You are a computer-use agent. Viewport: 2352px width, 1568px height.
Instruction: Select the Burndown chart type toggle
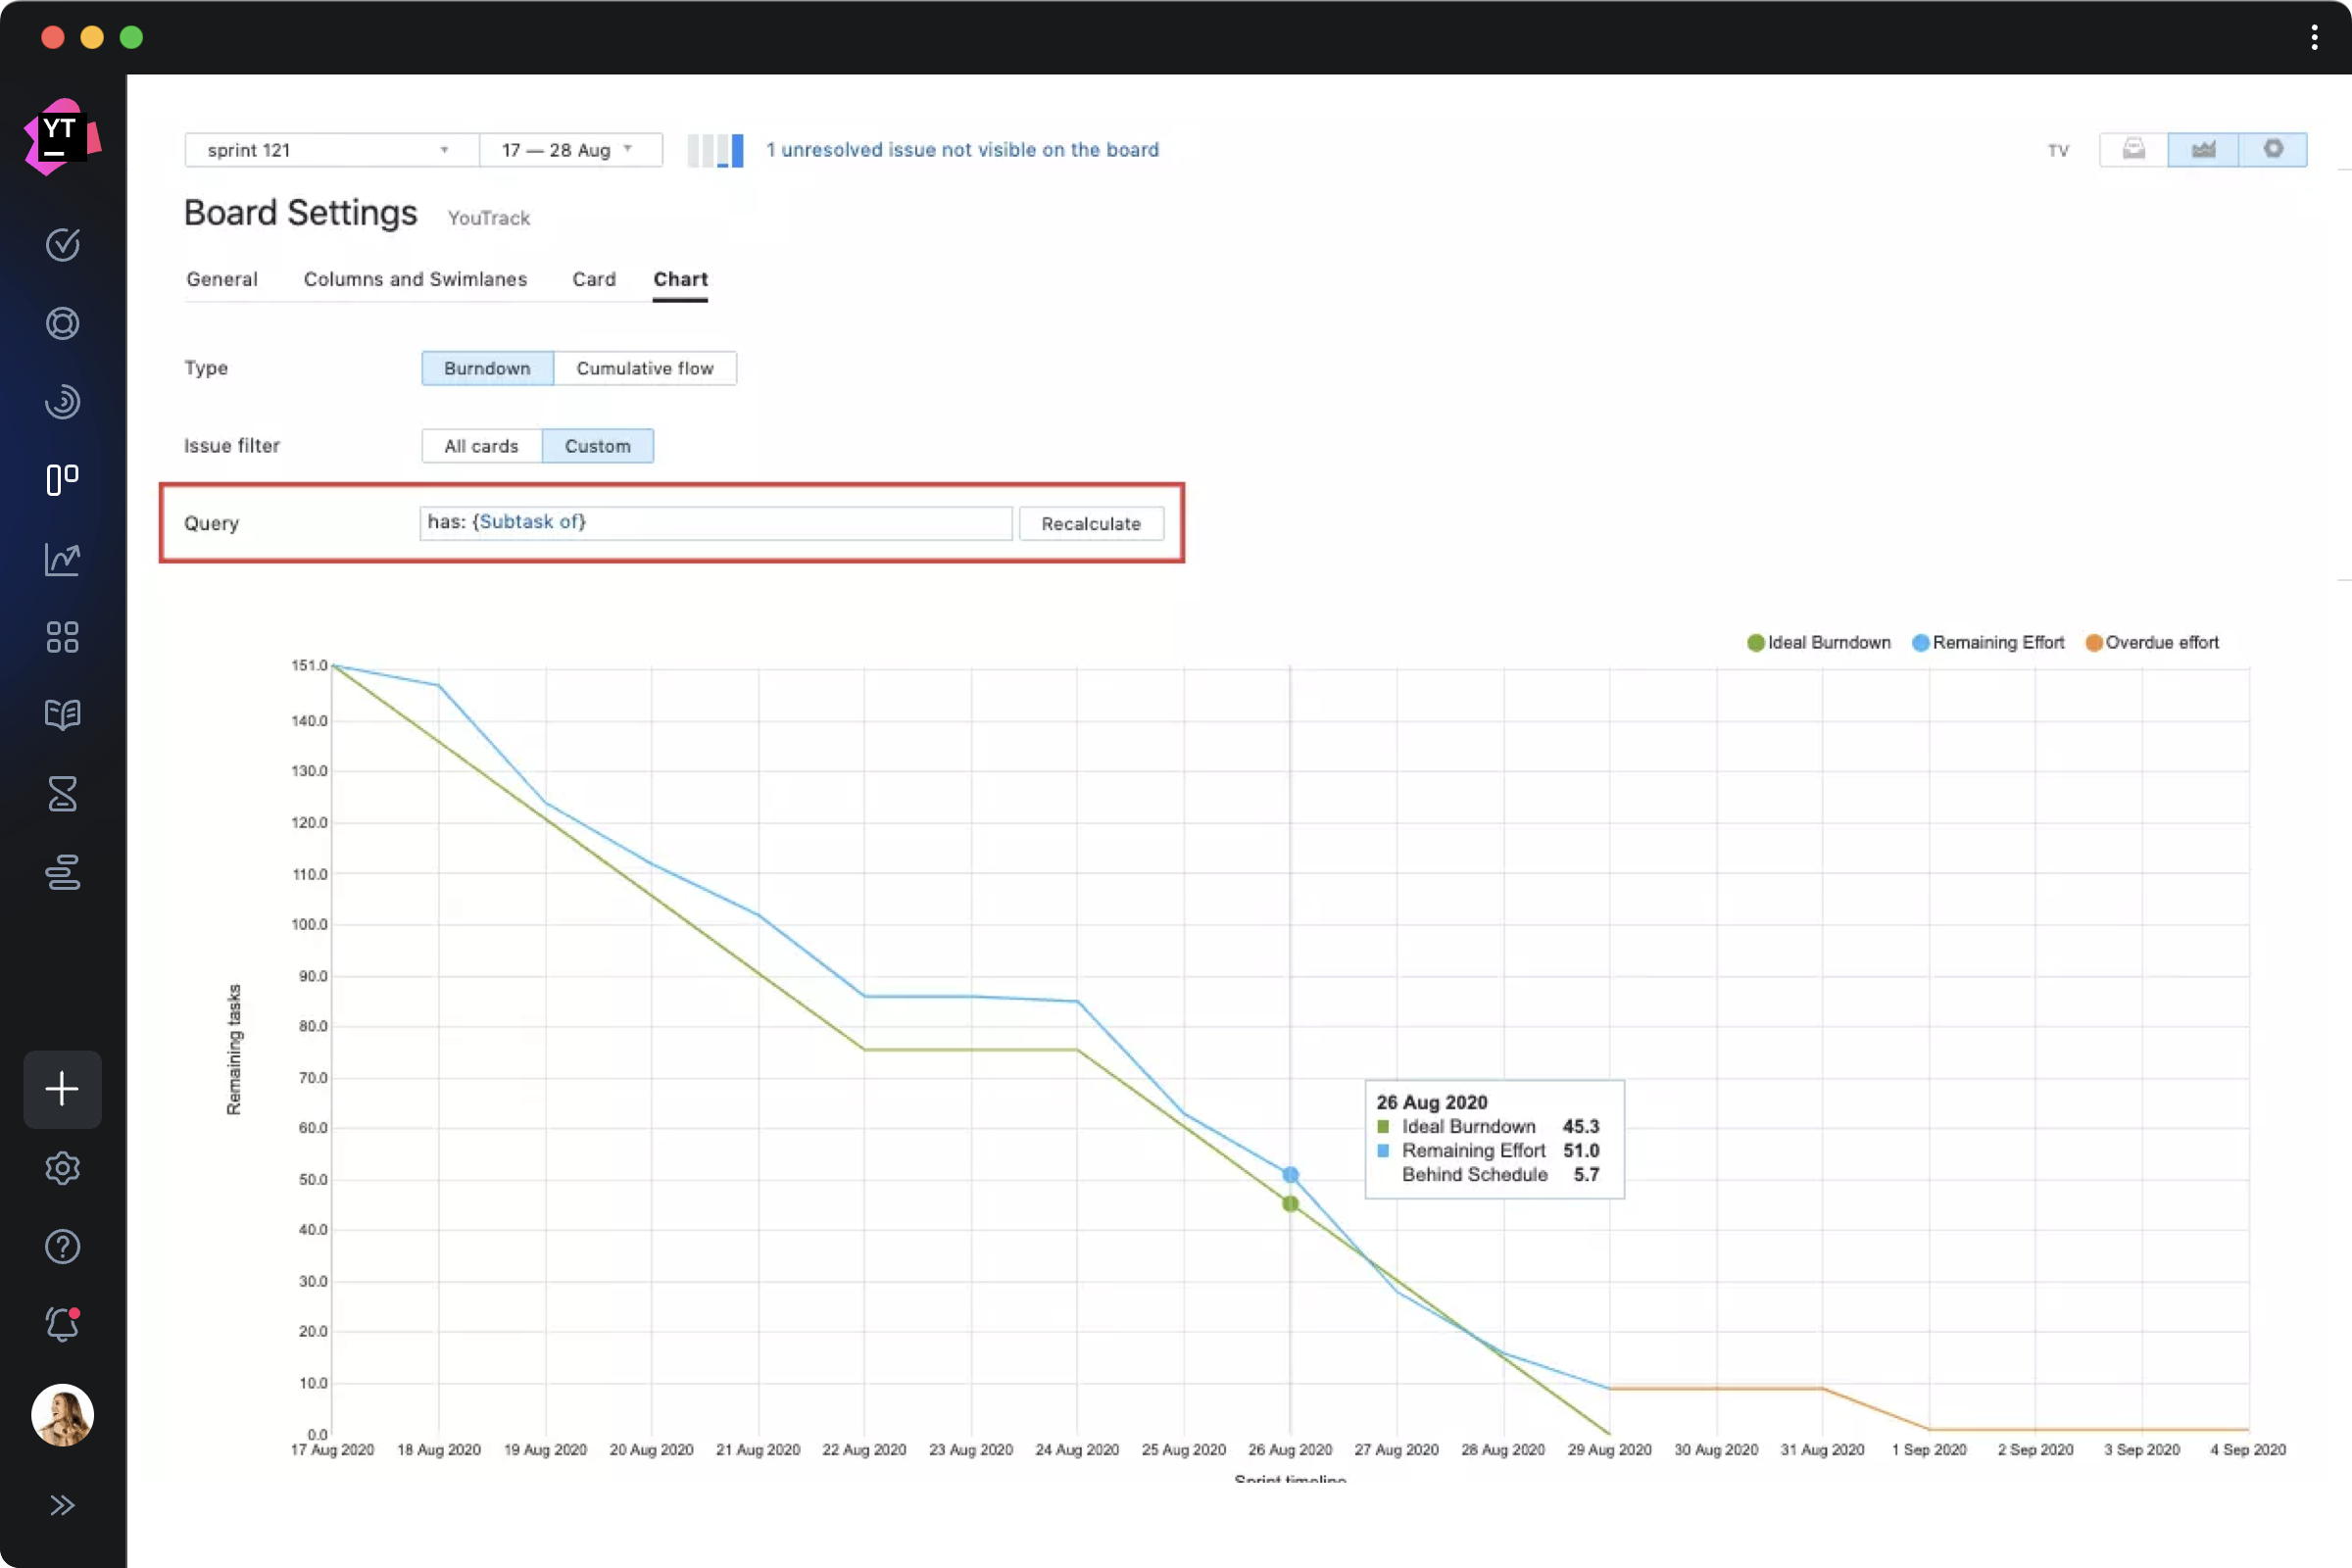[486, 367]
